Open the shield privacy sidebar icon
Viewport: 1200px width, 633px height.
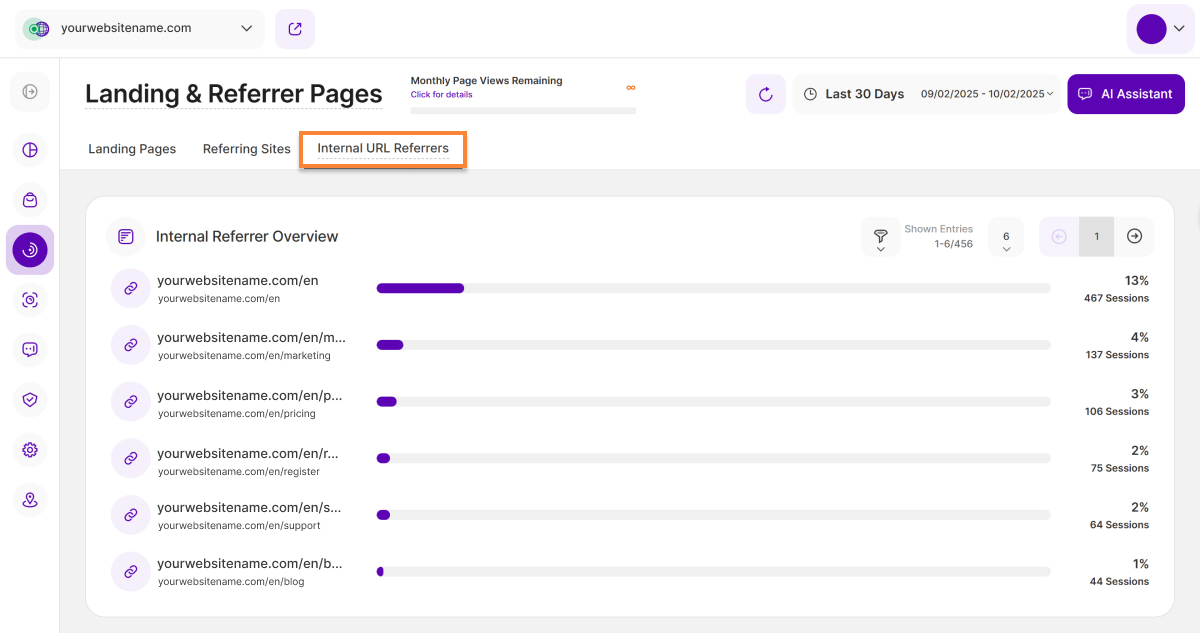30,400
